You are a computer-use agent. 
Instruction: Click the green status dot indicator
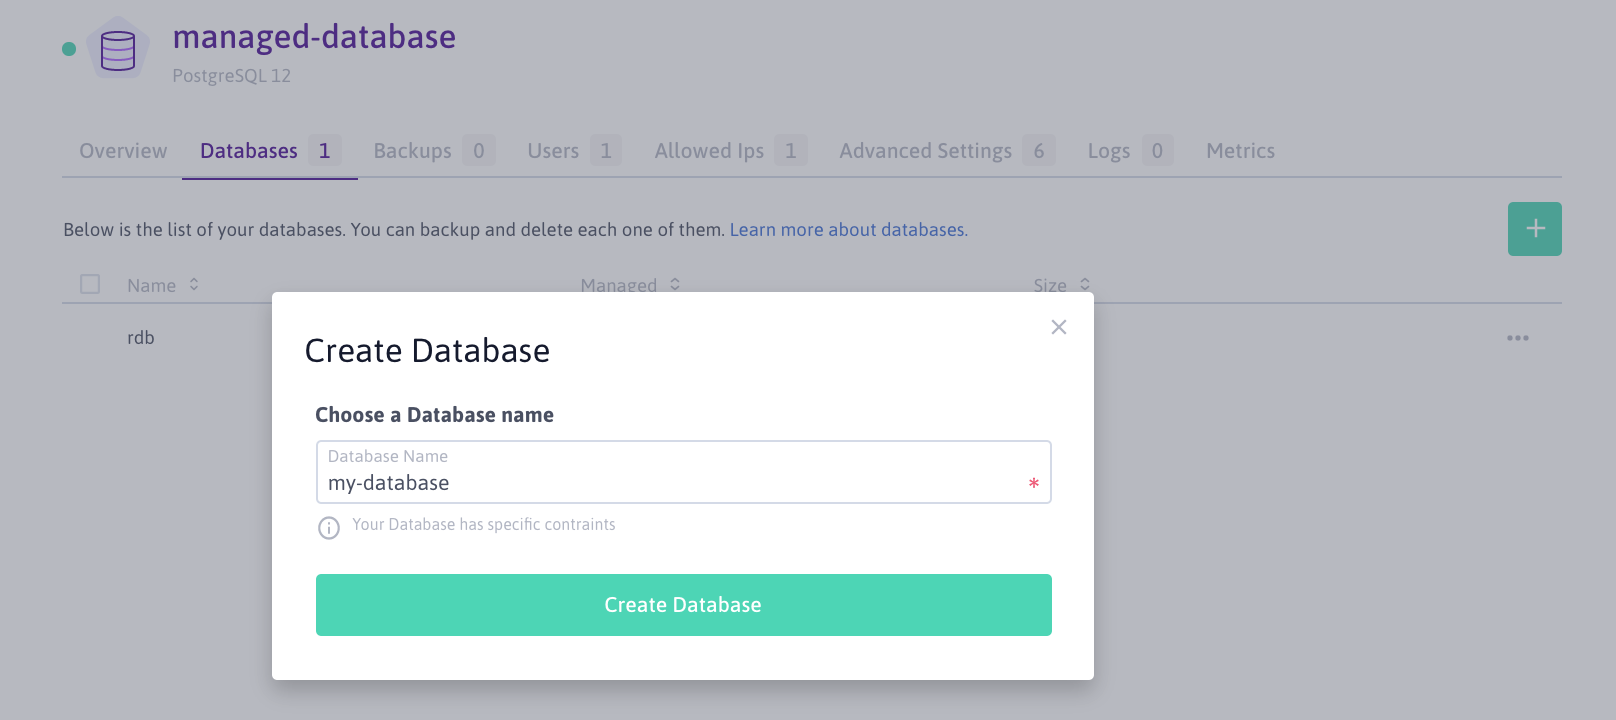point(69,49)
